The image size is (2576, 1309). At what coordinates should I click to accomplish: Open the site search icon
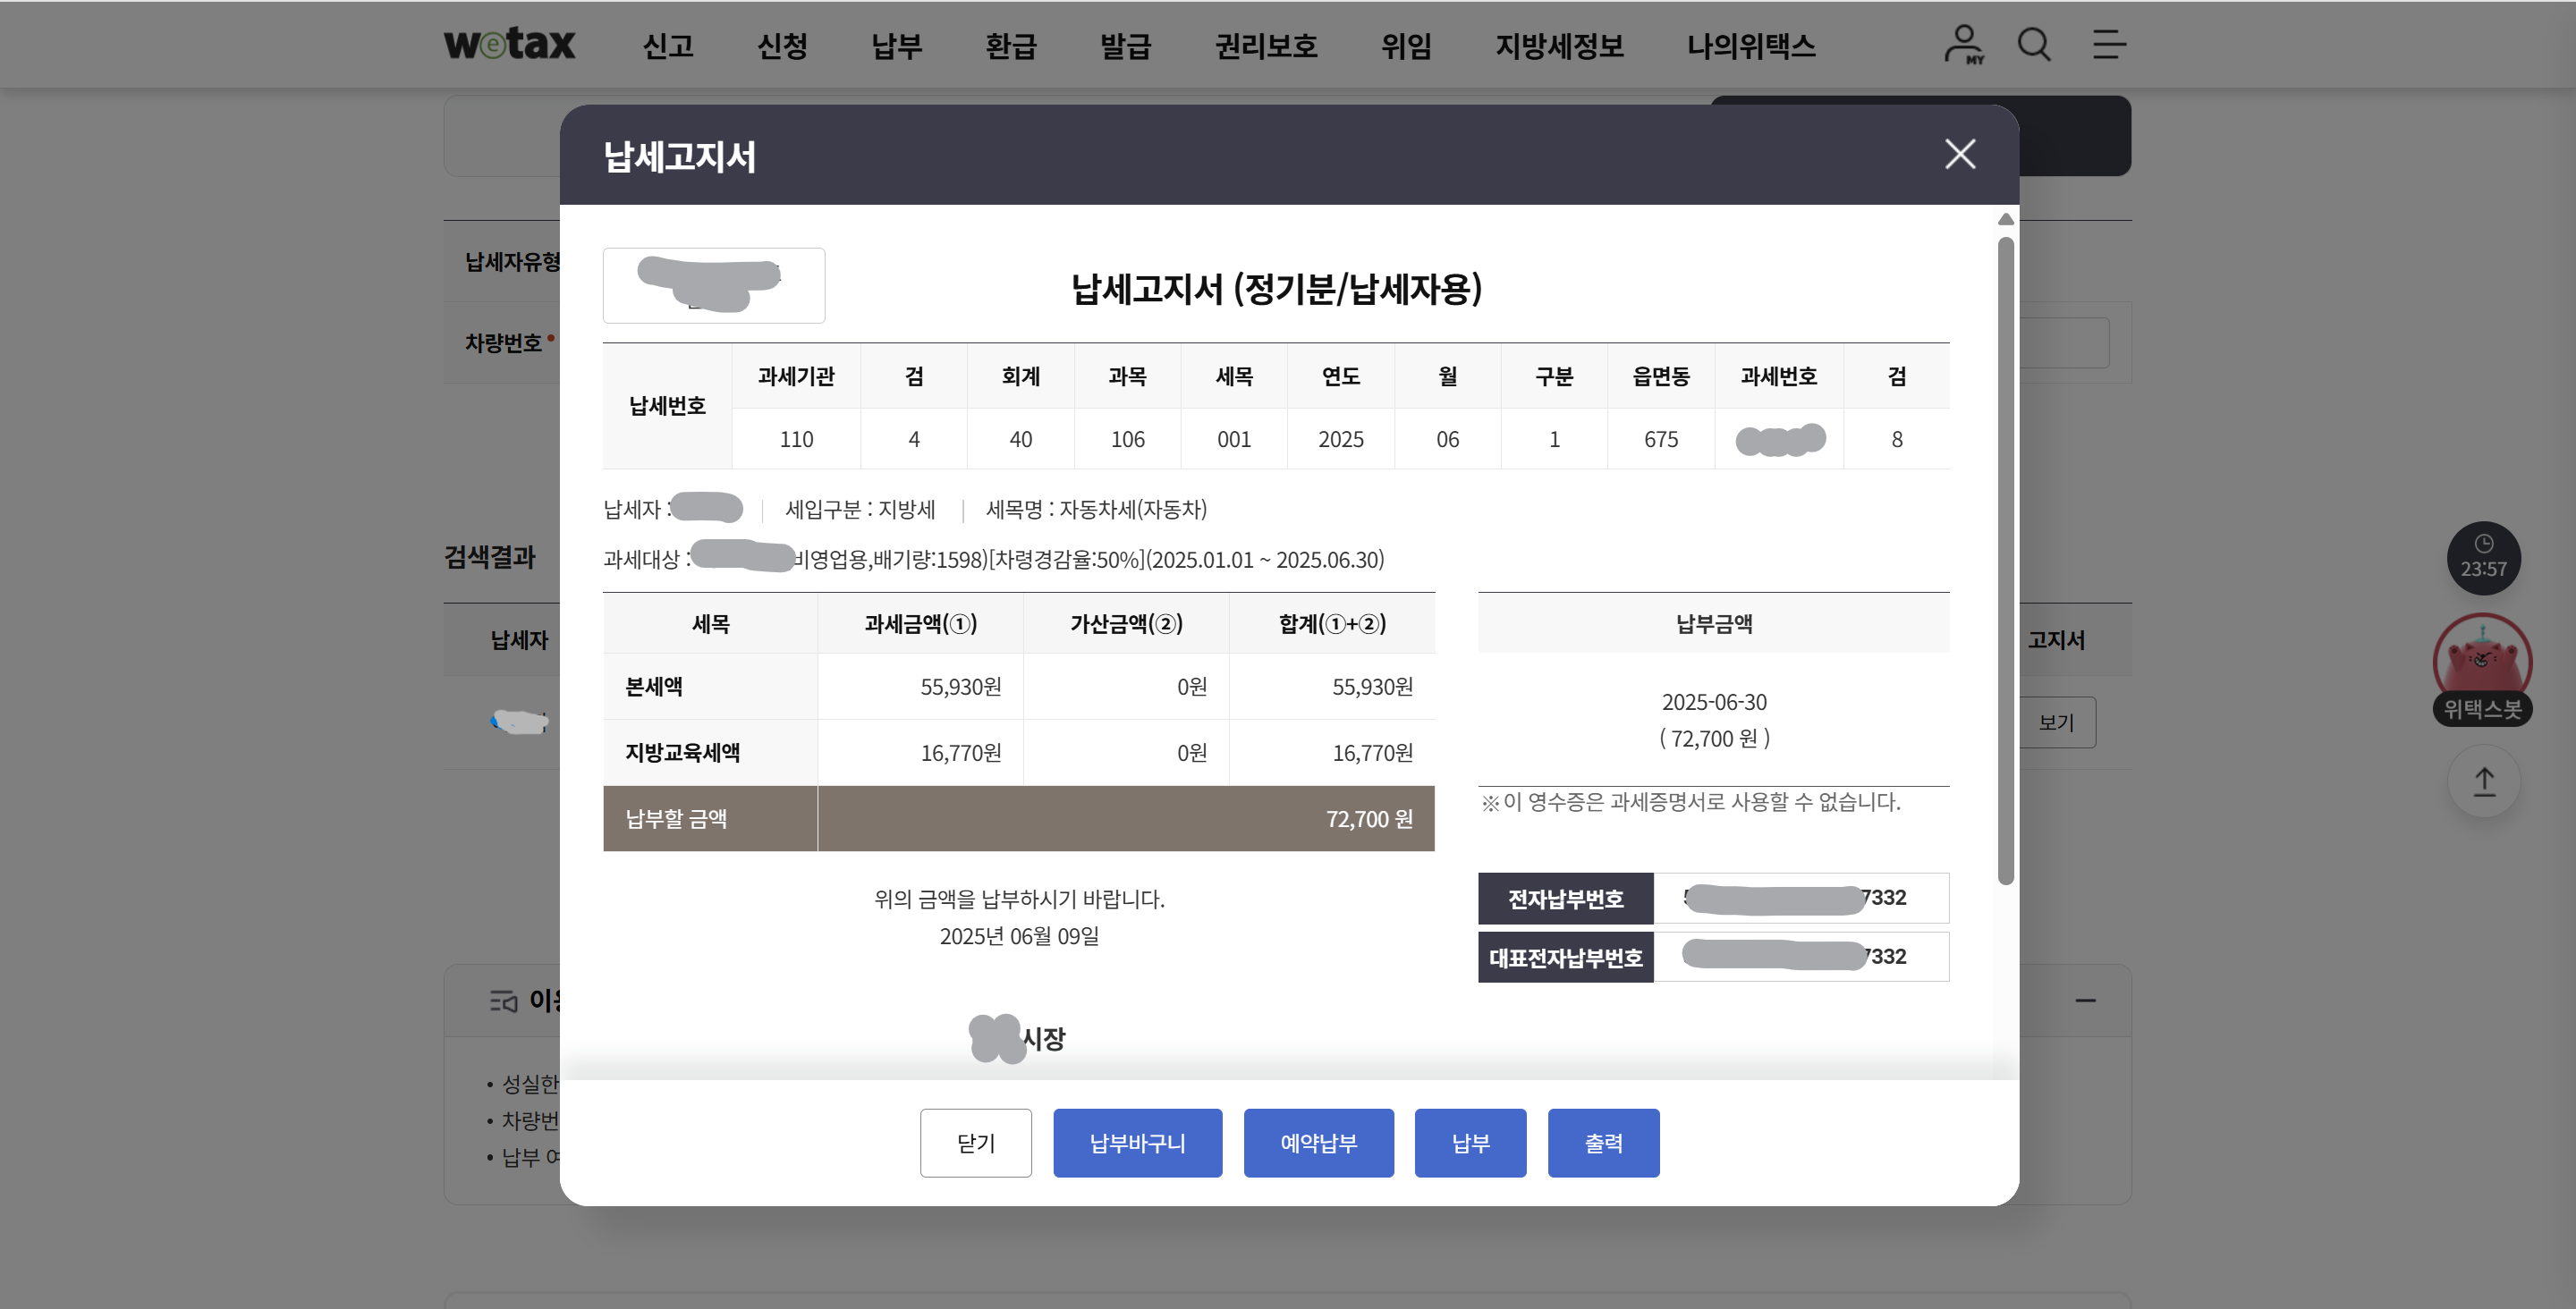coord(2034,44)
